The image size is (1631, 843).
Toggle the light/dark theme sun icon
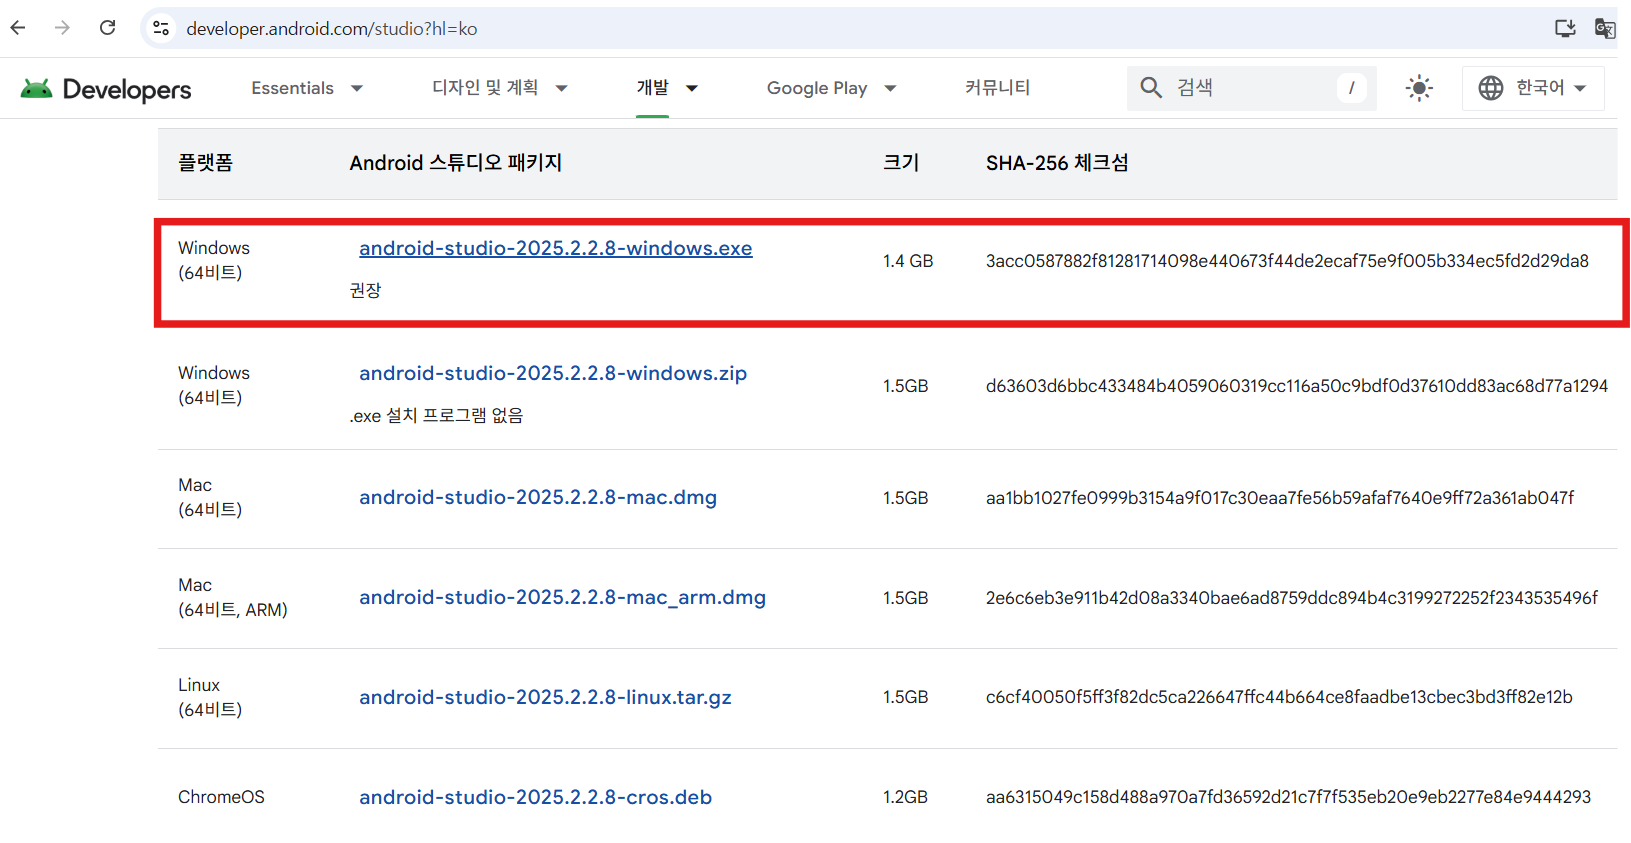(1419, 88)
